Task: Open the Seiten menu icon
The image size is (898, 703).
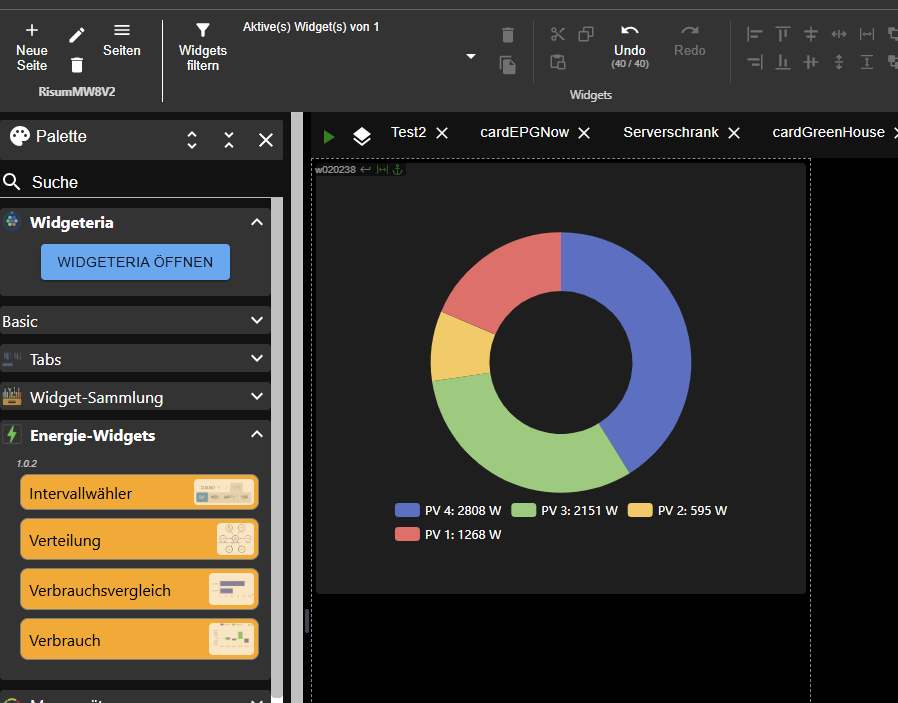Action: 122,31
